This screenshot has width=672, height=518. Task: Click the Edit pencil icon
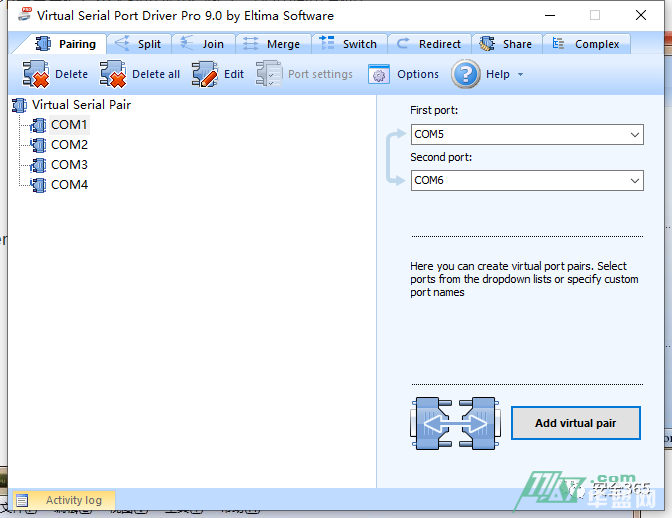(x=204, y=74)
